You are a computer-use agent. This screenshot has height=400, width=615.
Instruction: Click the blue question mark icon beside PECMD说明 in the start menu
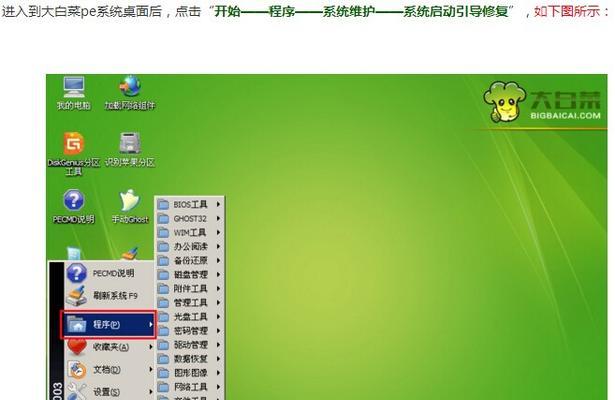coord(76,273)
